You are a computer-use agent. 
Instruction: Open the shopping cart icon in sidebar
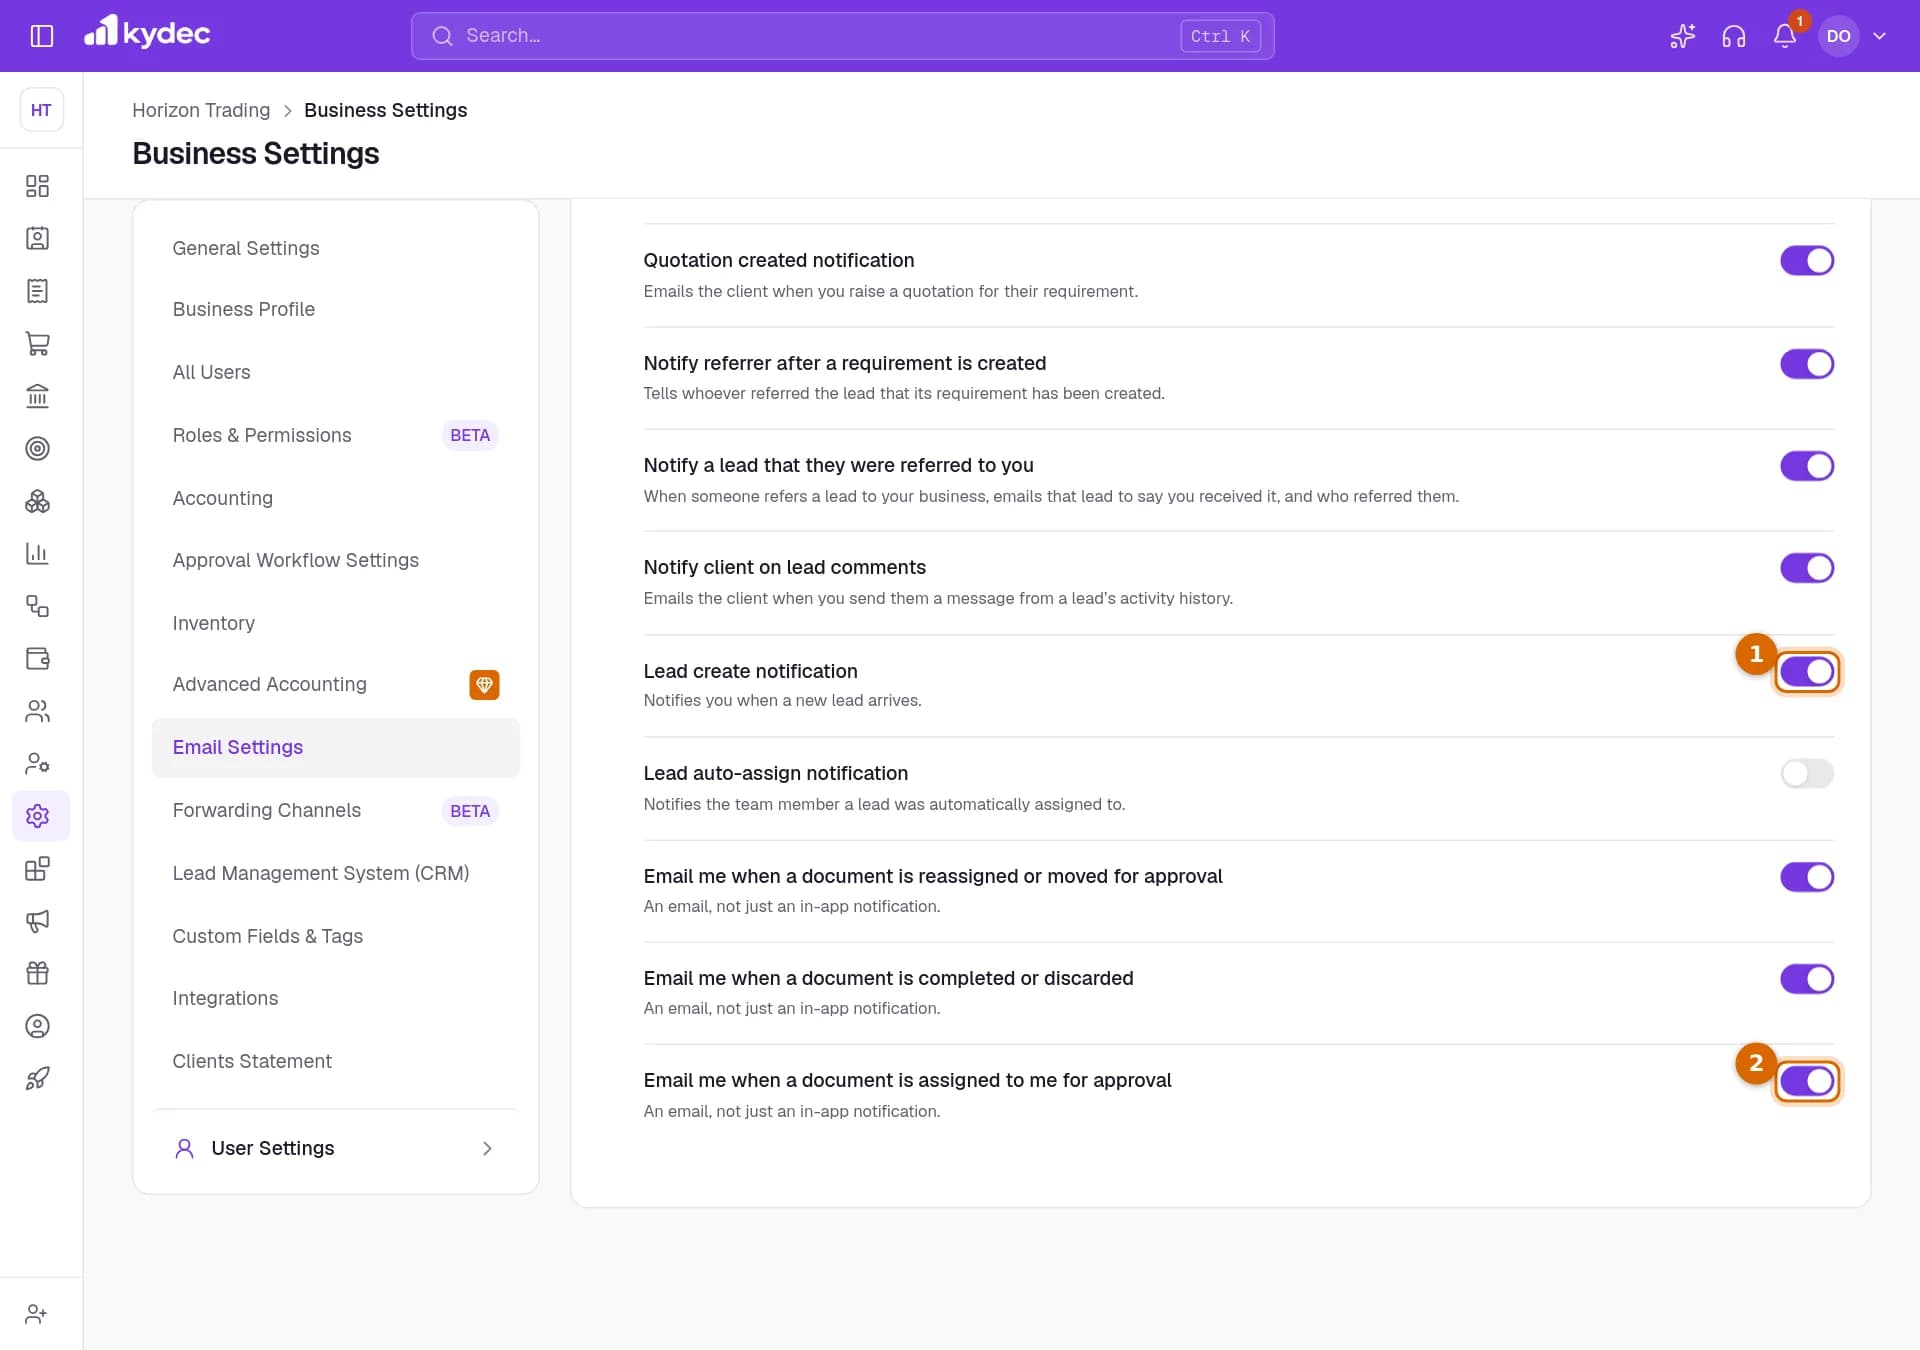37,343
